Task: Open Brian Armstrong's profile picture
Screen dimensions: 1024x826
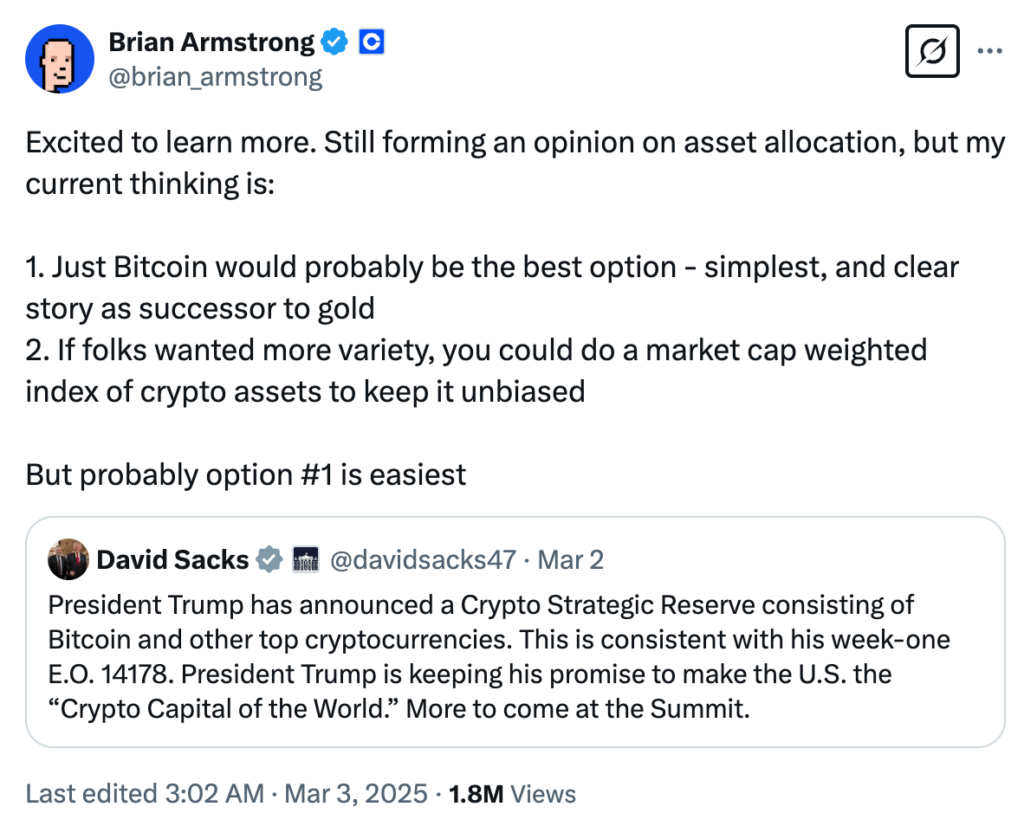Action: pos(59,60)
